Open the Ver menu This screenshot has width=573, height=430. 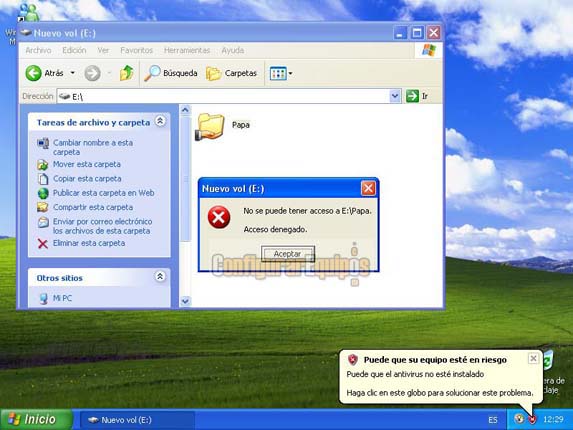tap(103, 50)
